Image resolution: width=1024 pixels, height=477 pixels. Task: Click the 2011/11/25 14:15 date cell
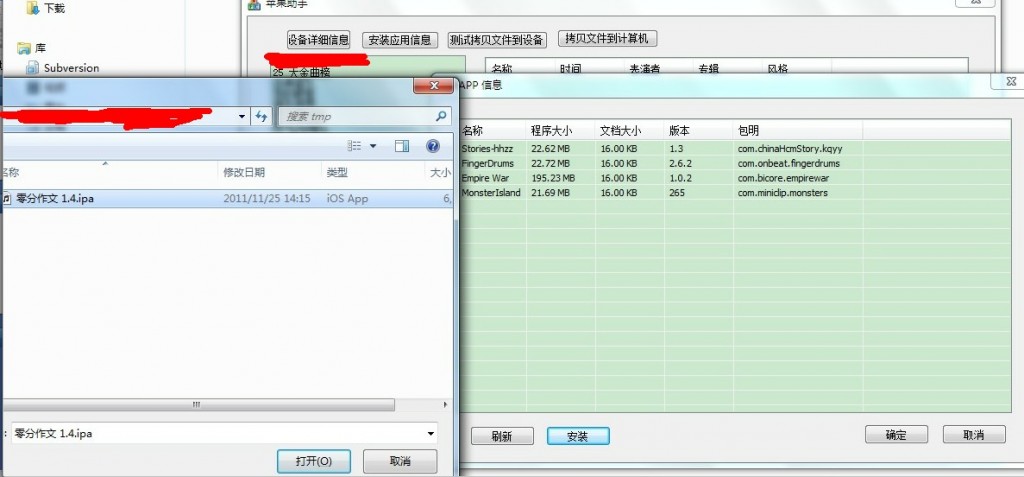click(266, 199)
